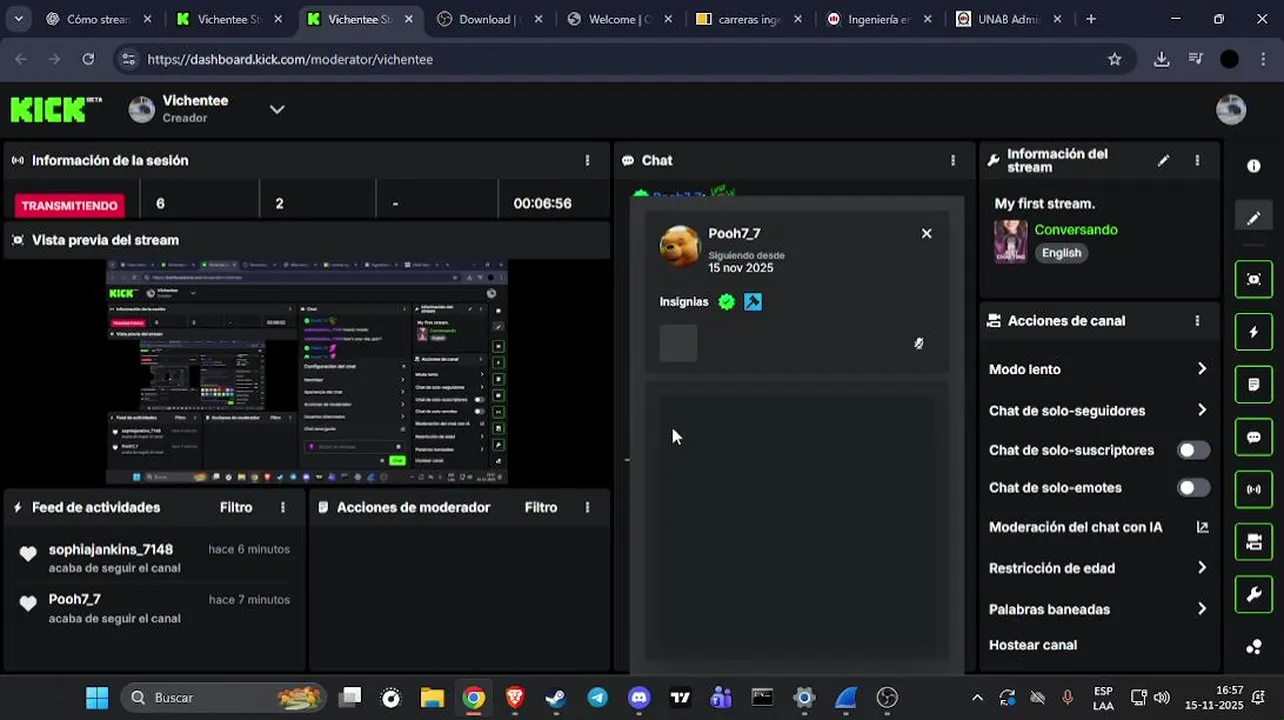Open Discord from the taskbar

(x=639, y=697)
